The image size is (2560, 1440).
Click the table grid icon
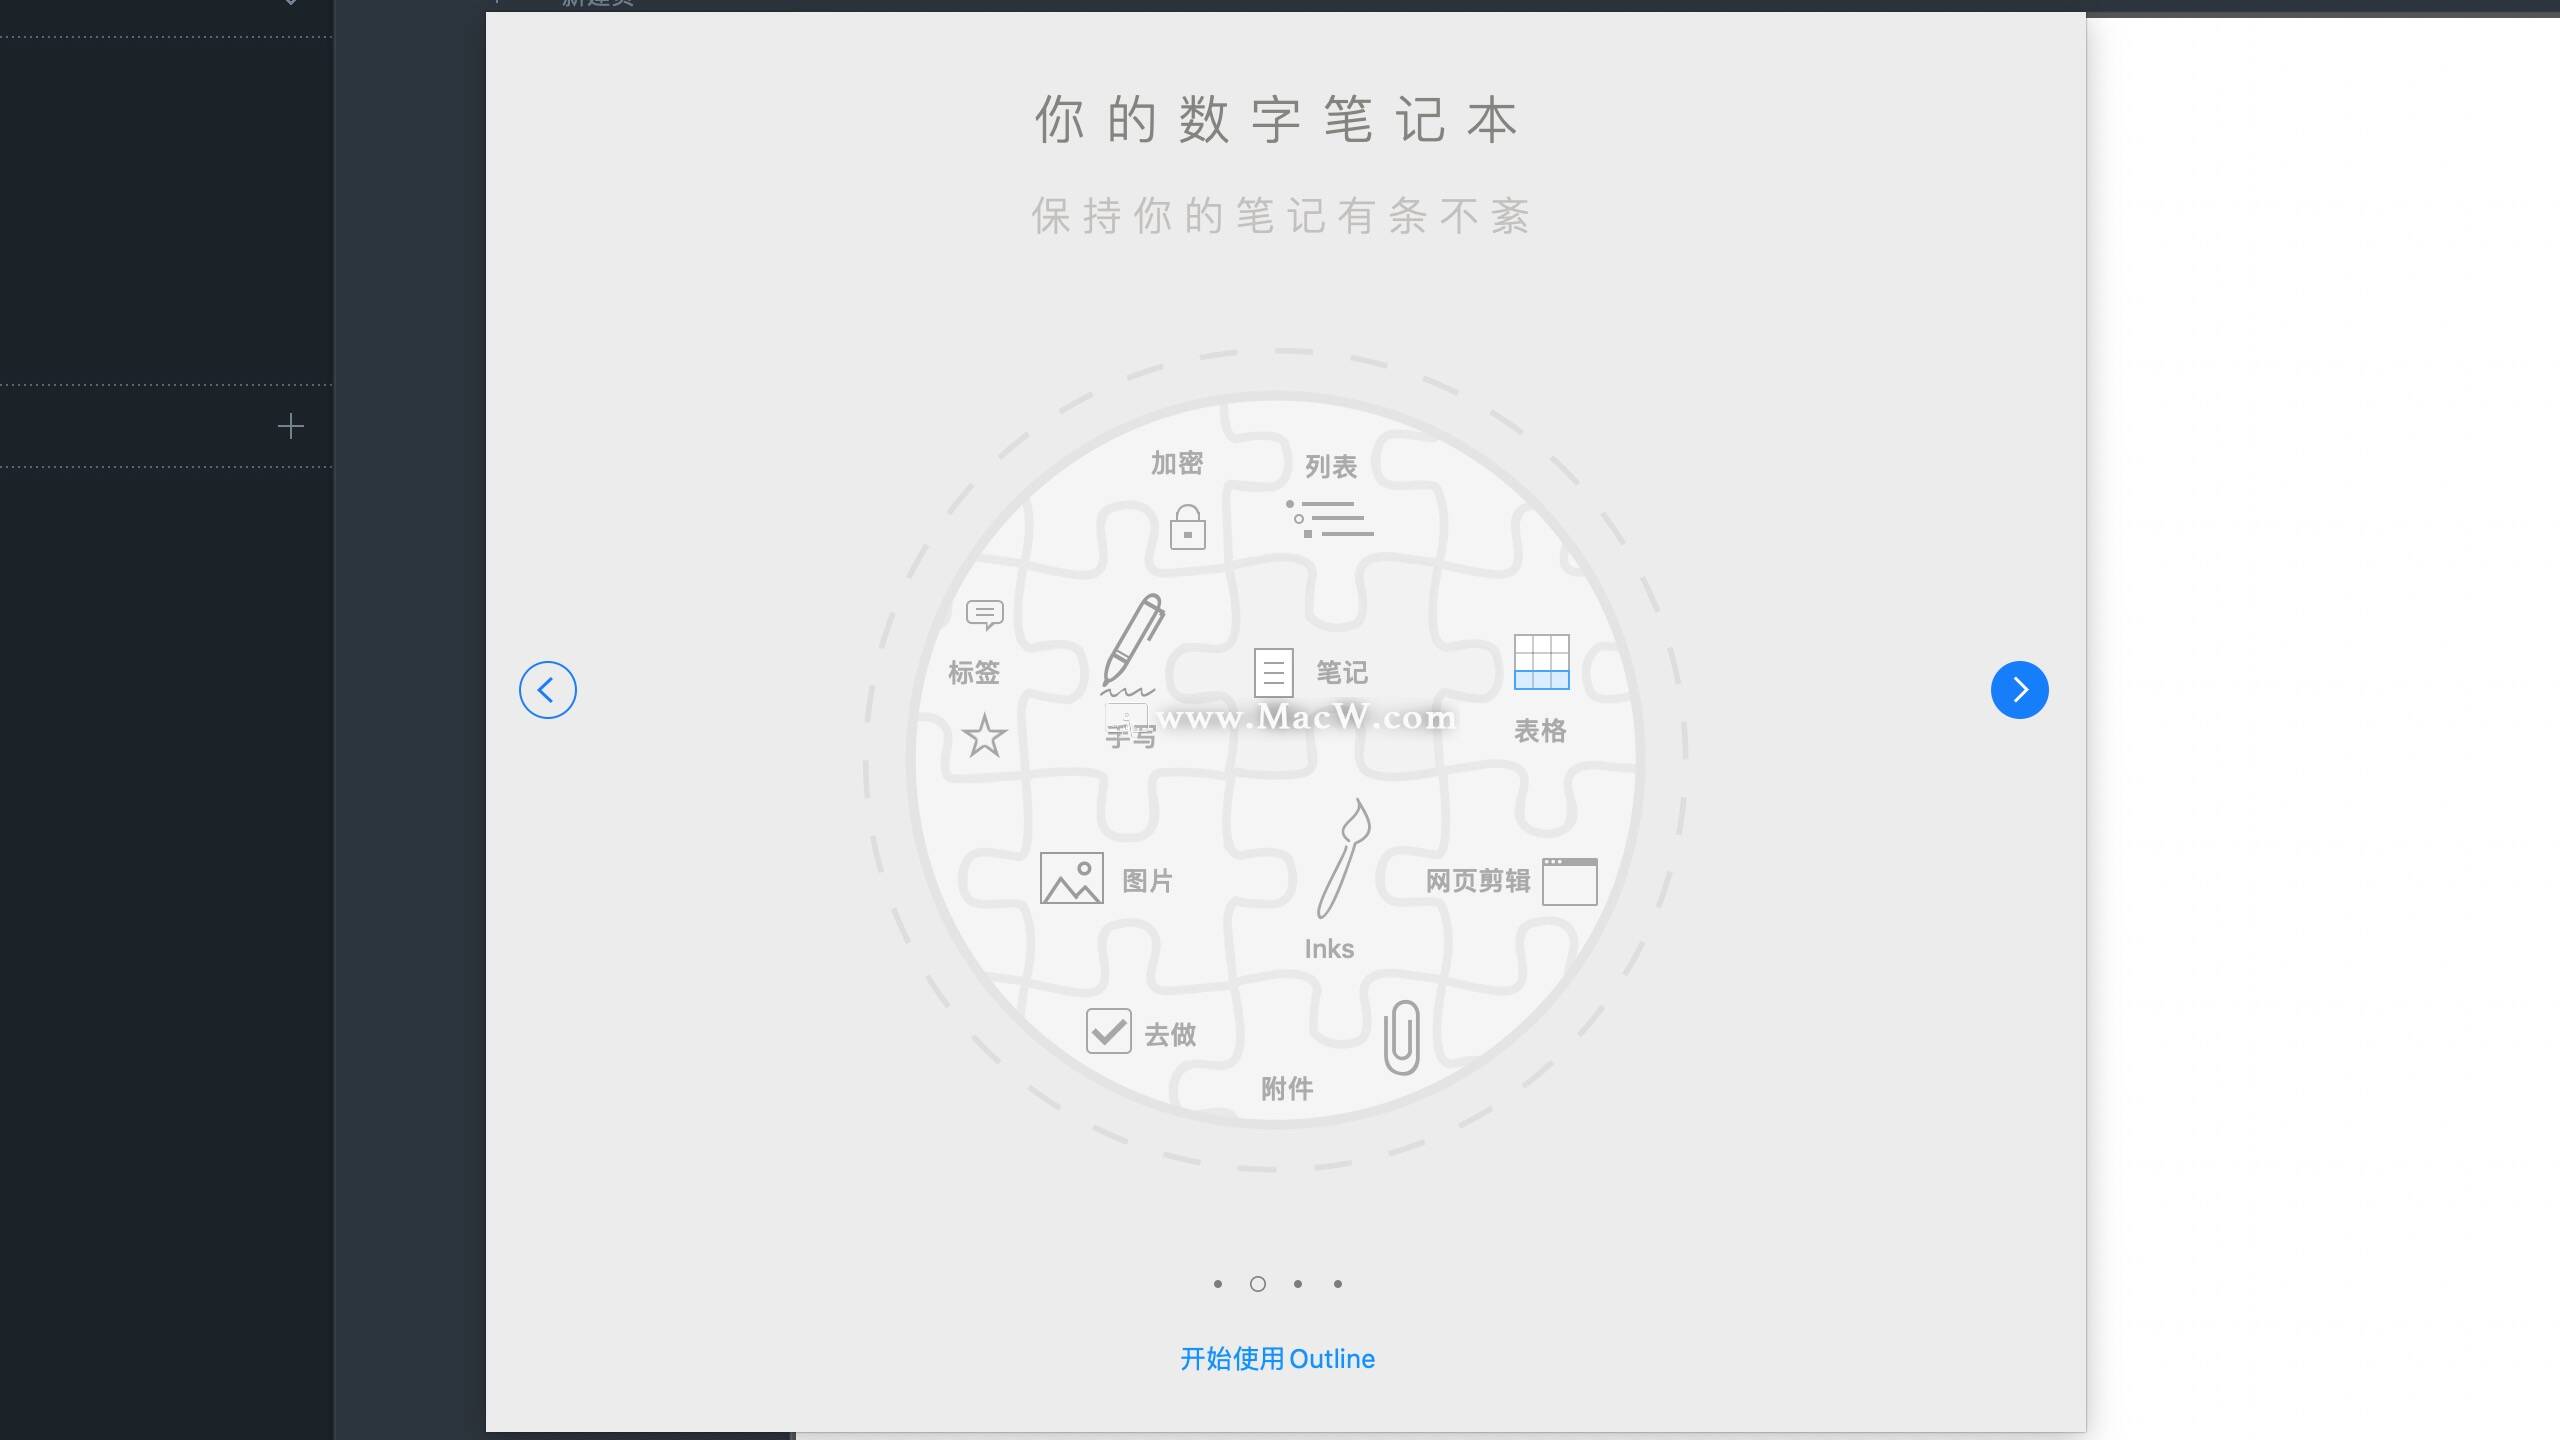pos(1541,662)
